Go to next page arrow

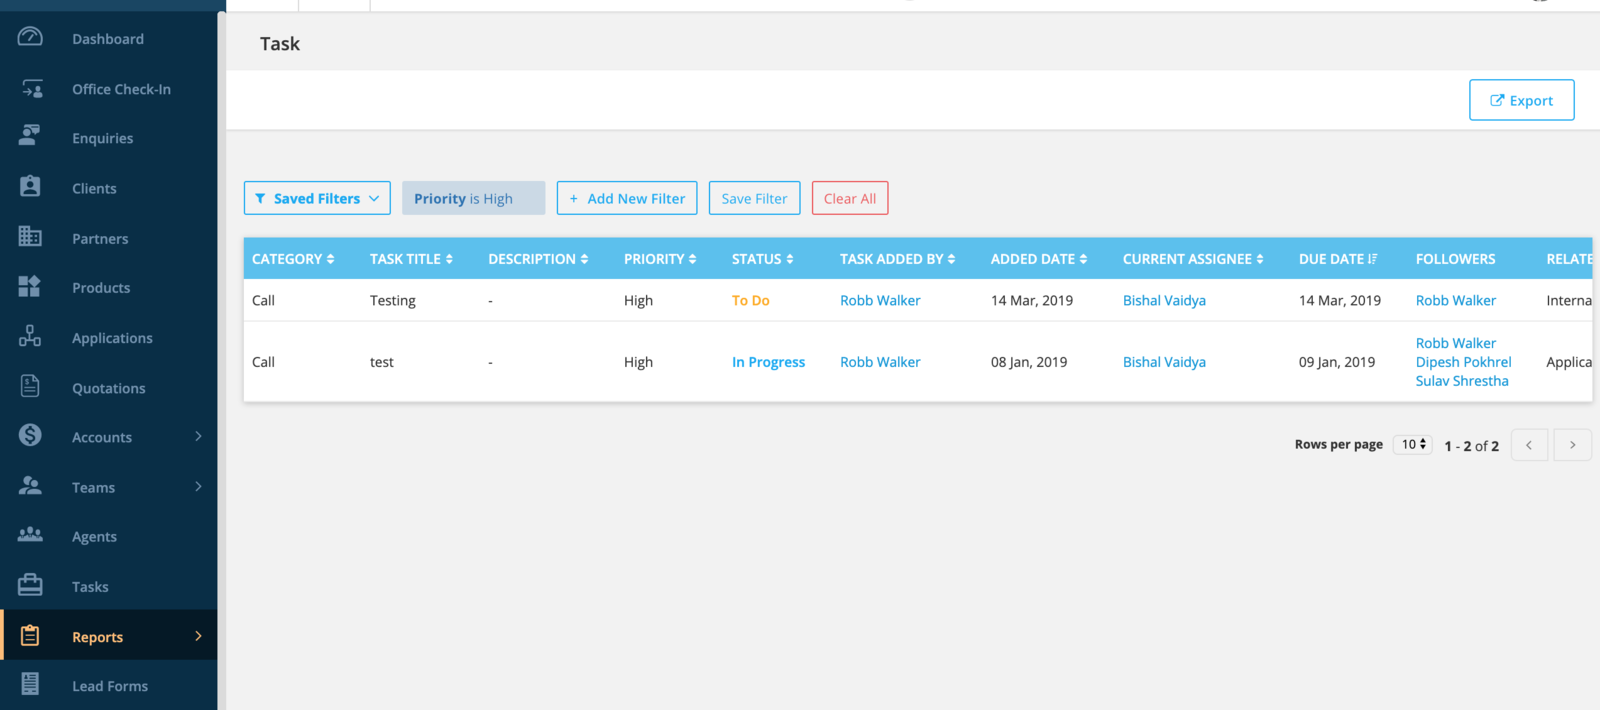pyautogui.click(x=1573, y=445)
